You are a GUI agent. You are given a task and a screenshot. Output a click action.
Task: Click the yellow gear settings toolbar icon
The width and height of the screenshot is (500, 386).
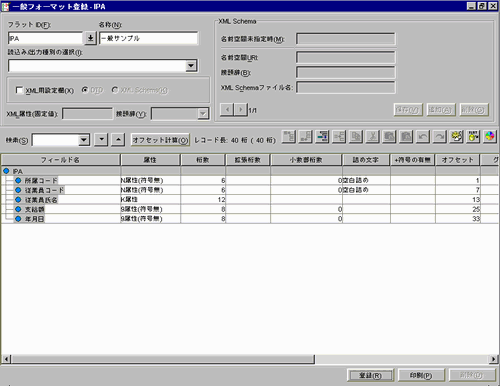point(456,137)
